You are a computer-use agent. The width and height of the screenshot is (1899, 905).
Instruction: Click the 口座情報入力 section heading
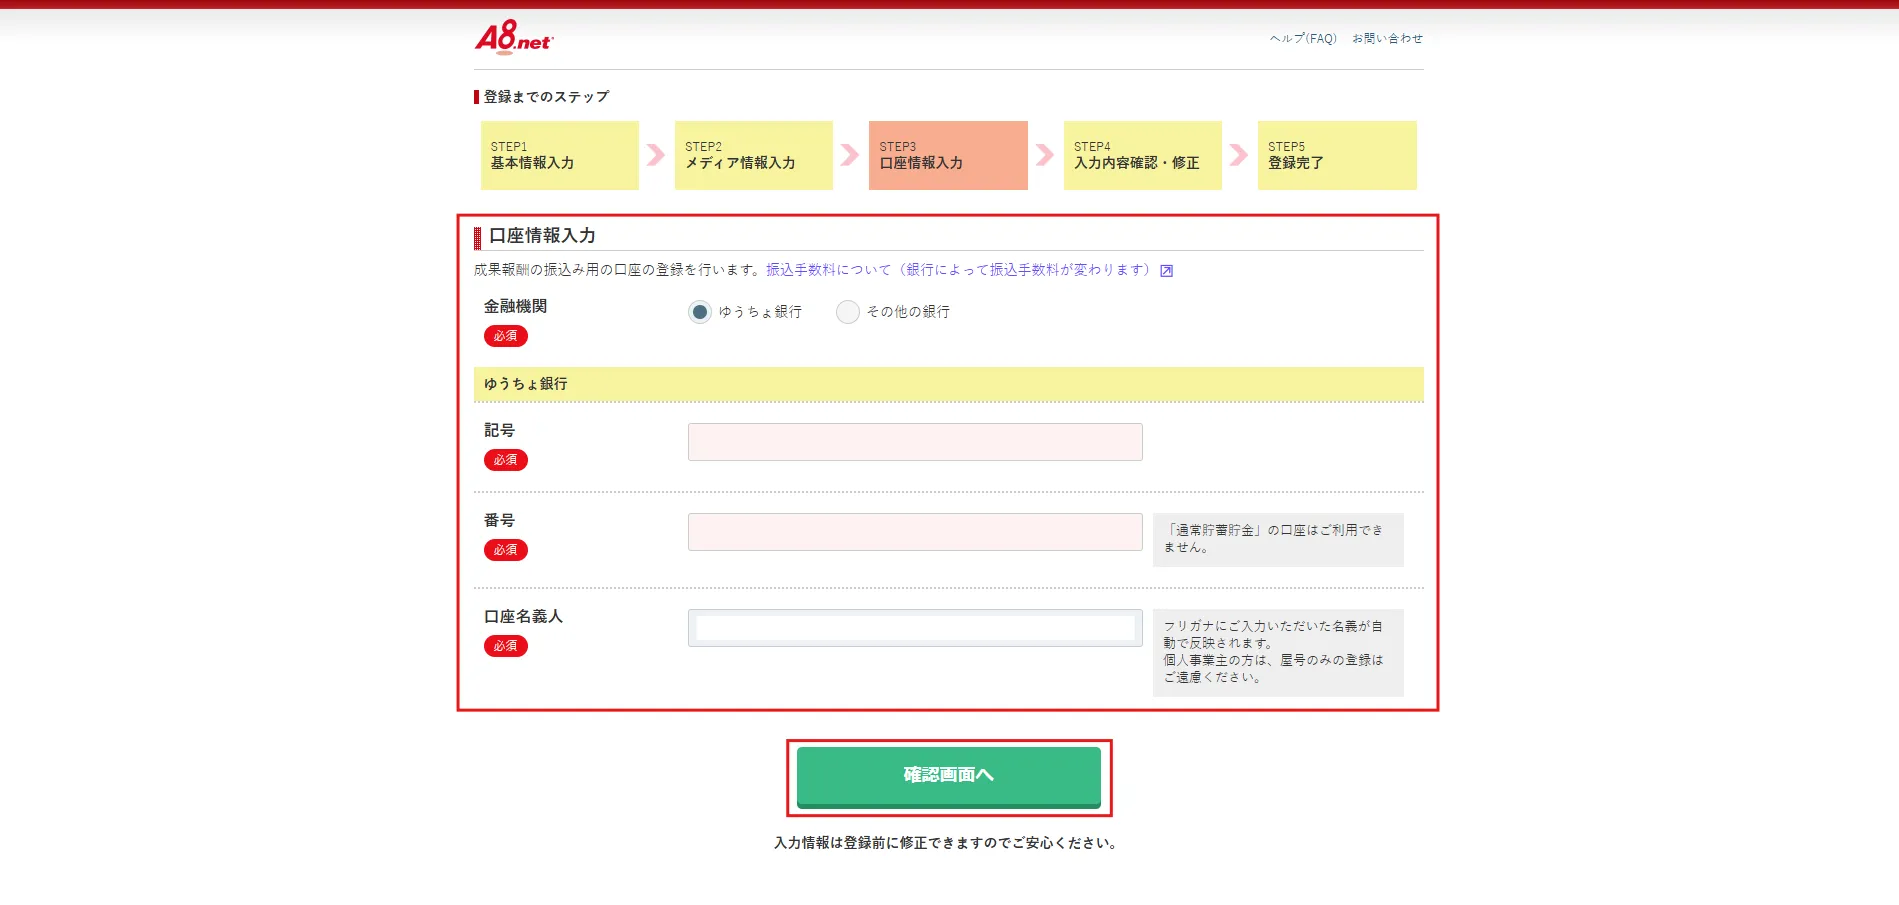542,236
